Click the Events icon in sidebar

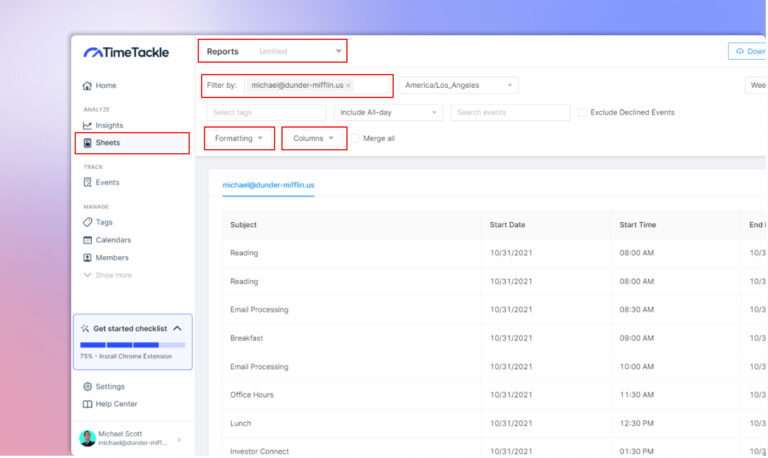[87, 182]
